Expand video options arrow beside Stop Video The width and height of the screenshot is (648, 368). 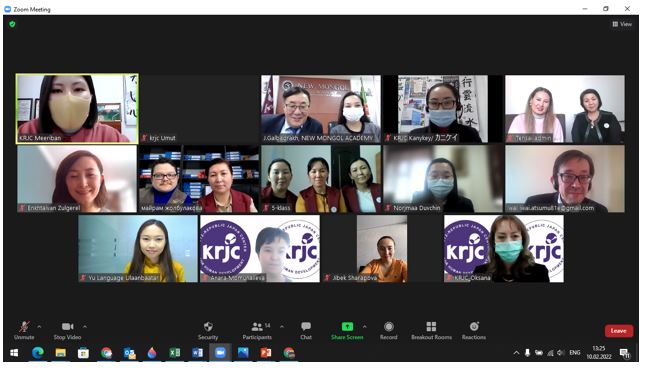(x=85, y=327)
